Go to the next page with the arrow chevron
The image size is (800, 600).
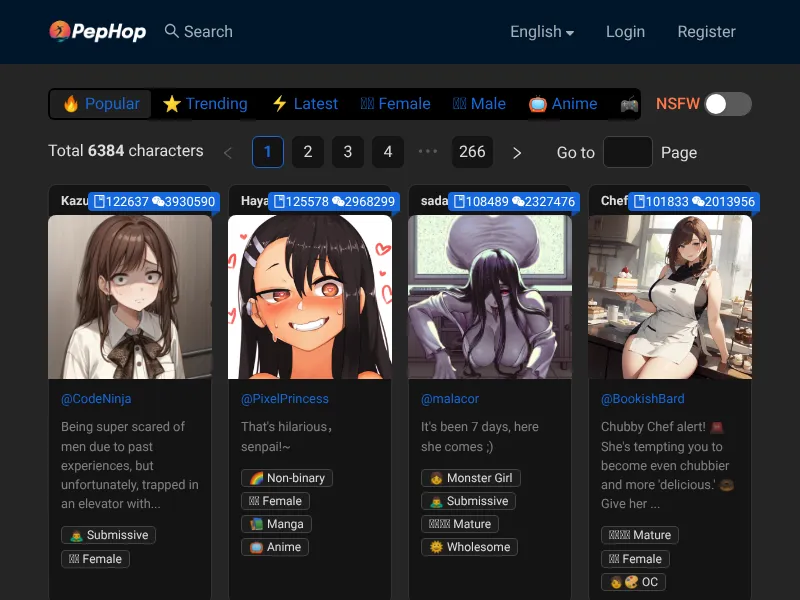(517, 152)
